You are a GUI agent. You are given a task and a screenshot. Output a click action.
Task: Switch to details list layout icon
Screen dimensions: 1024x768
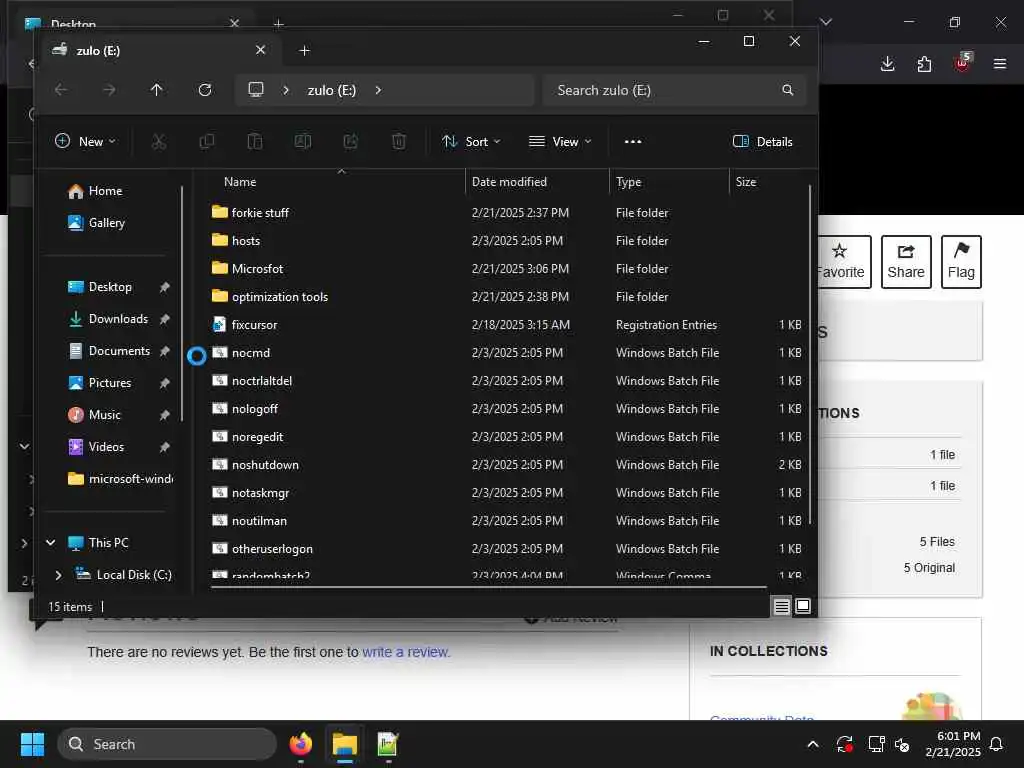(x=782, y=607)
